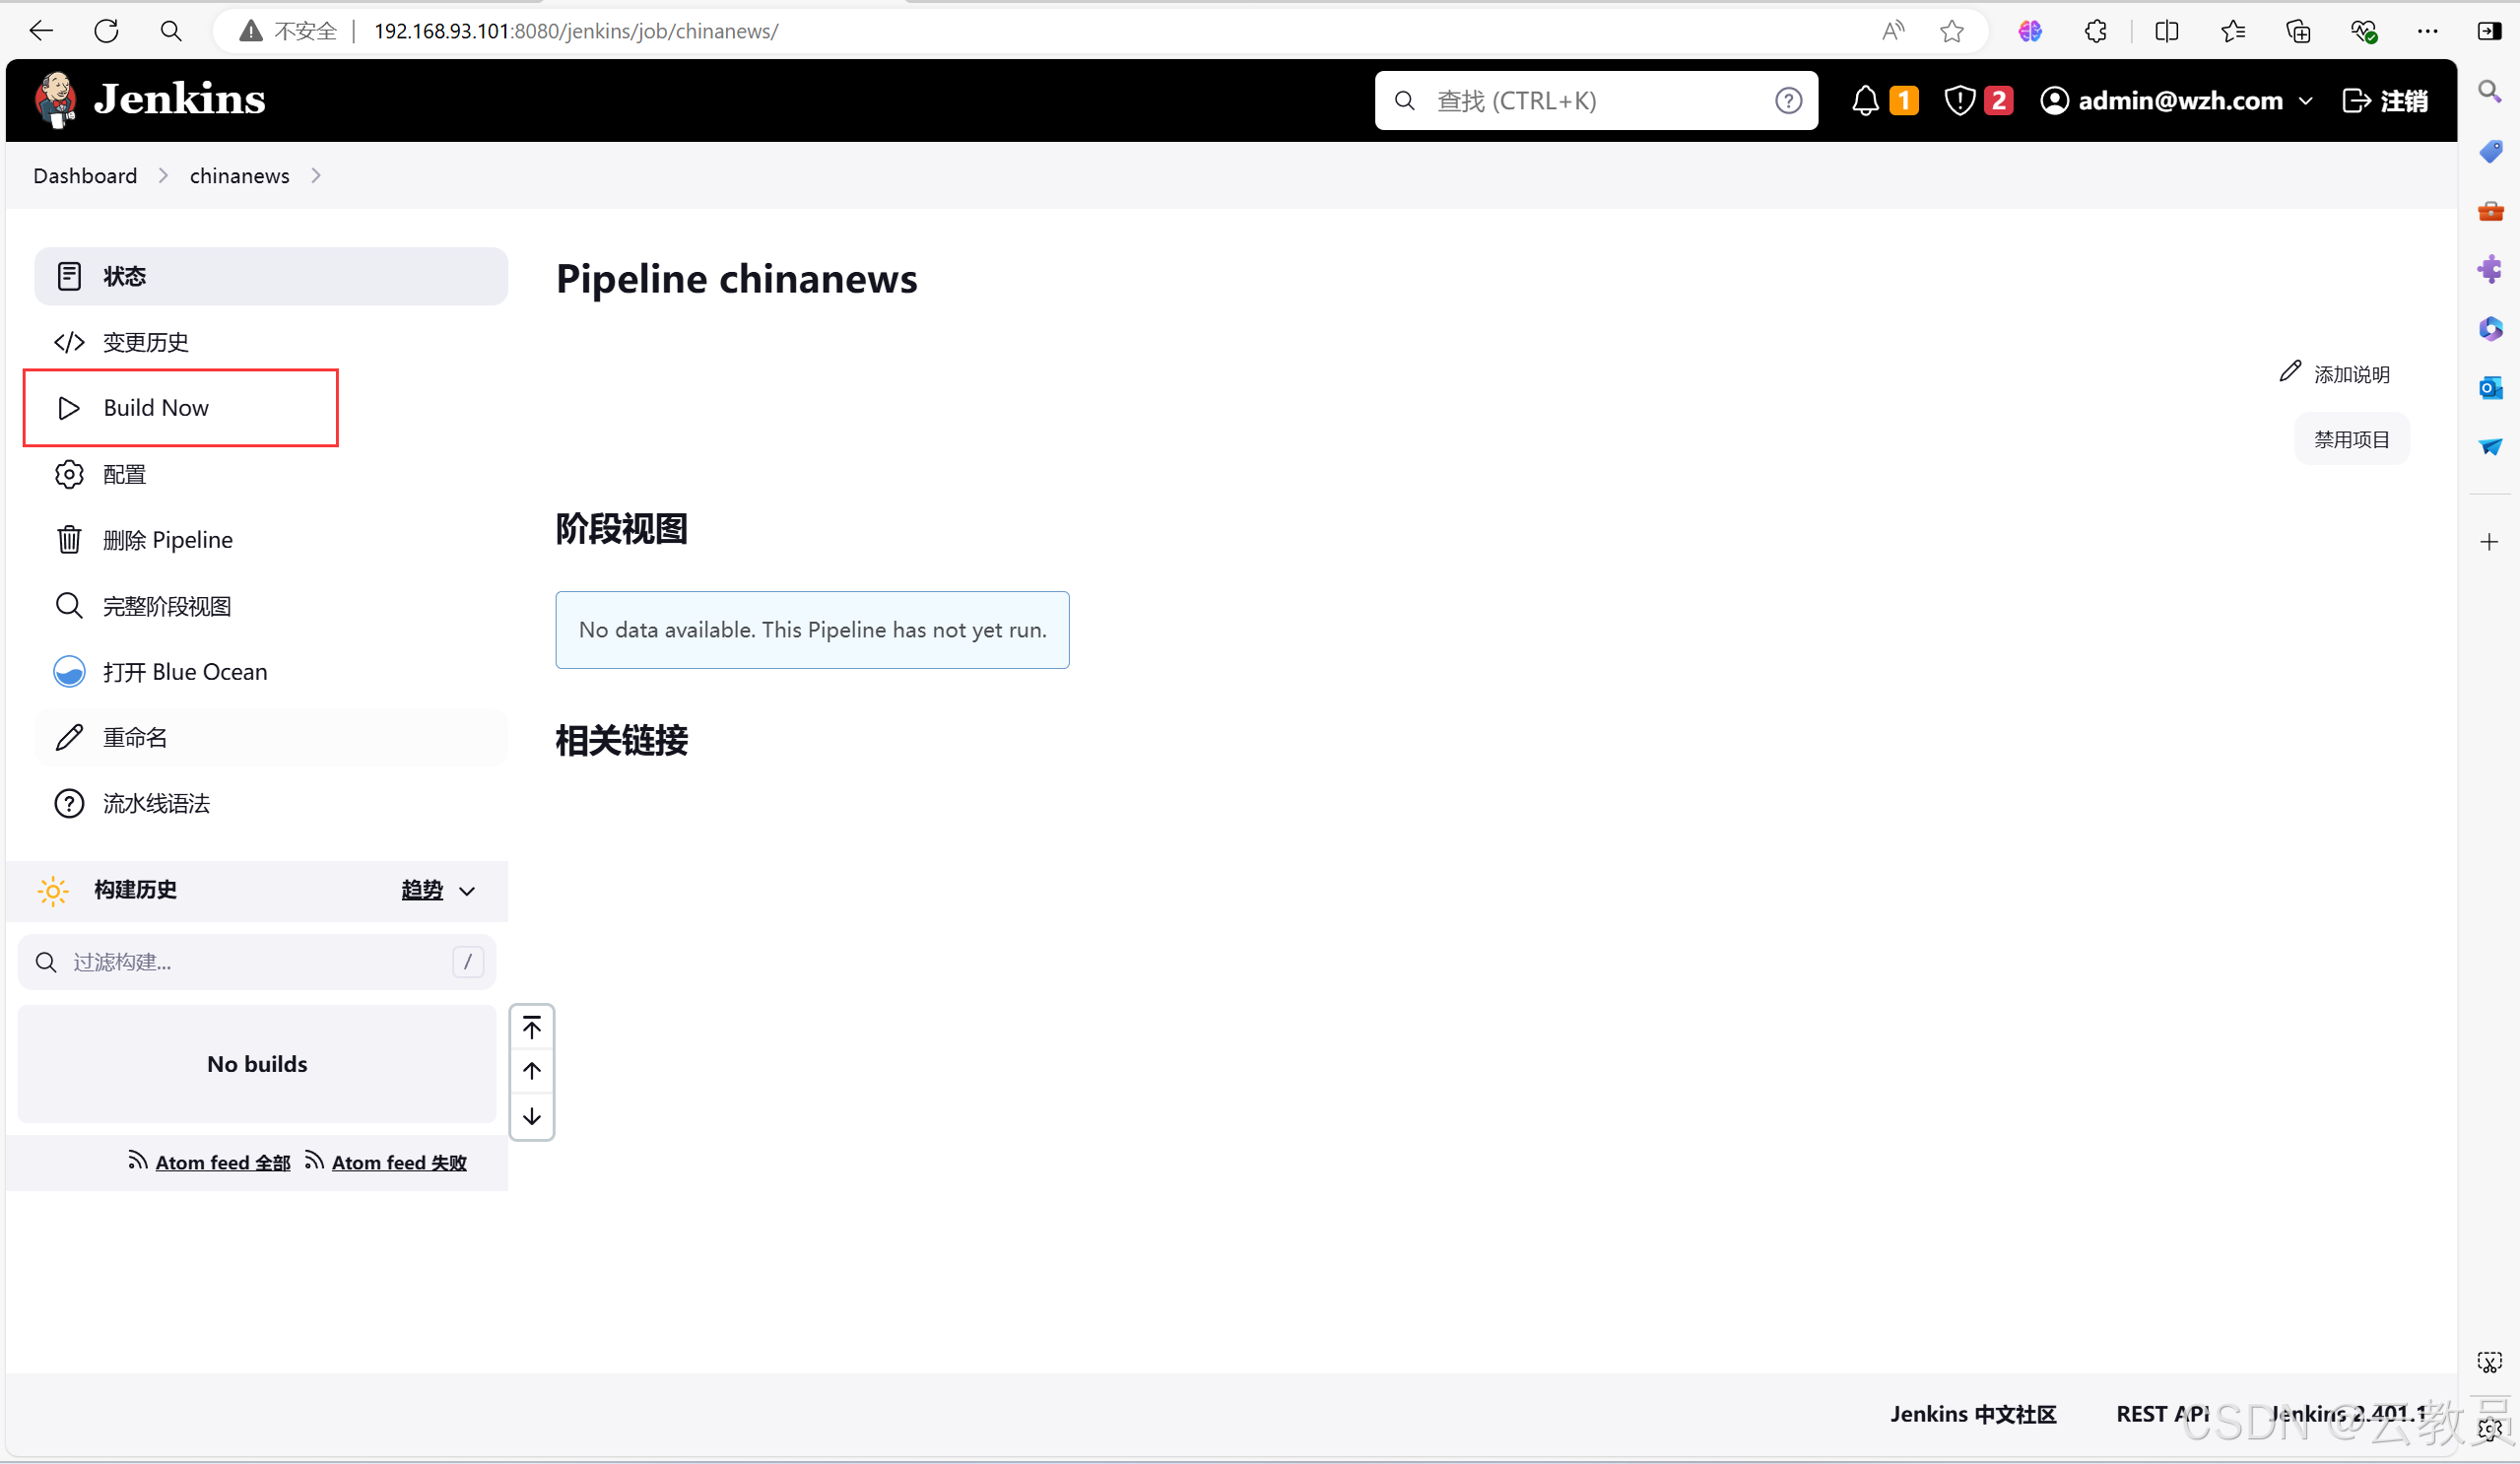
Task: Click the 注销 logout link
Action: pos(2385,101)
